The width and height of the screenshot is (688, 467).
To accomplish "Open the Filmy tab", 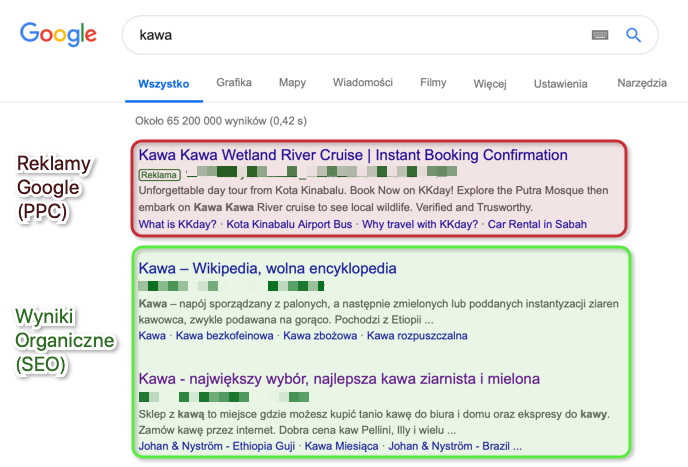I will click(x=433, y=83).
